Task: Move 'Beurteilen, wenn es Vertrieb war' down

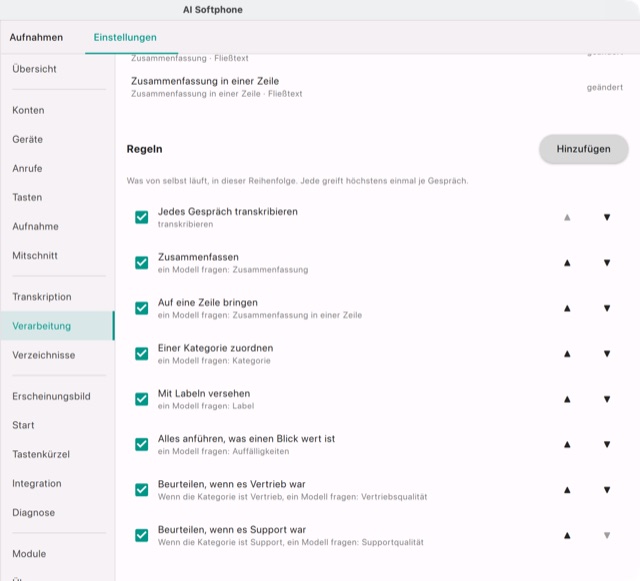Action: click(x=607, y=490)
